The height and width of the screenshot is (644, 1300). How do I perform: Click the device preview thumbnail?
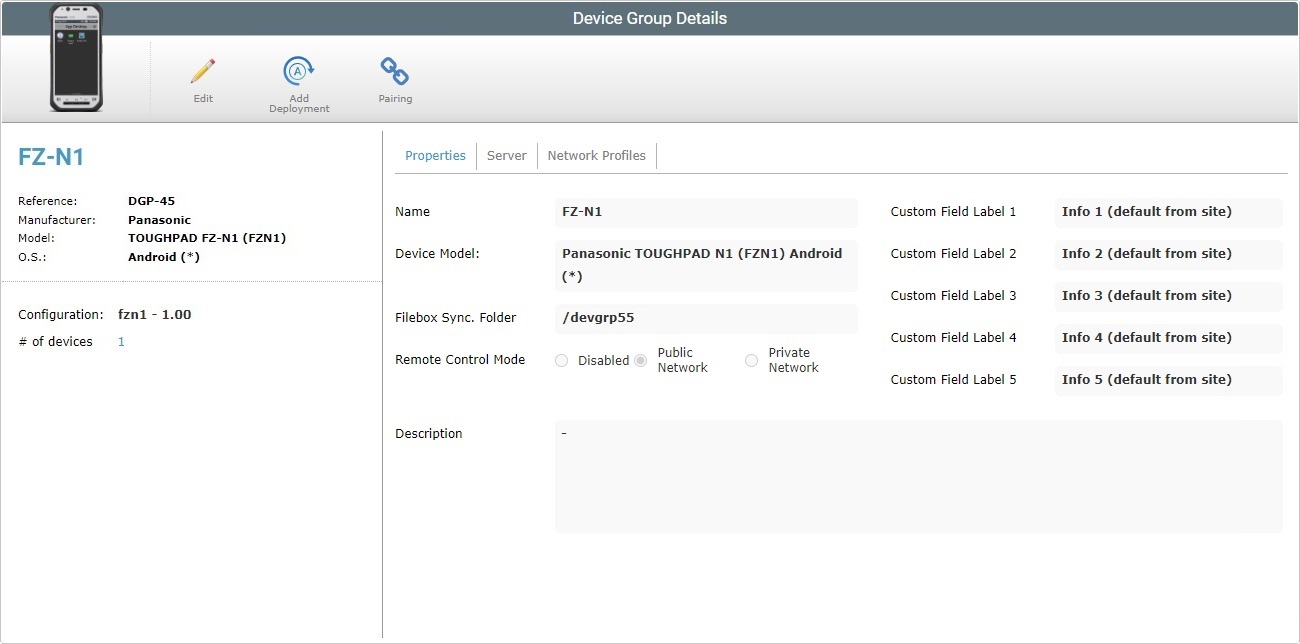pos(76,58)
